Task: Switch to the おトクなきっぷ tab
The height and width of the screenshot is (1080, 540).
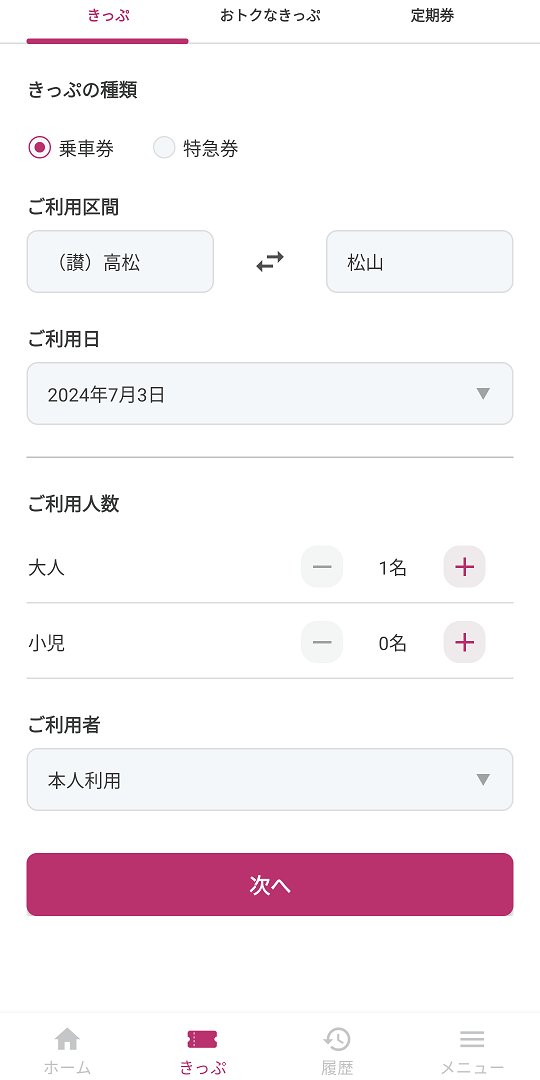Action: [270, 16]
